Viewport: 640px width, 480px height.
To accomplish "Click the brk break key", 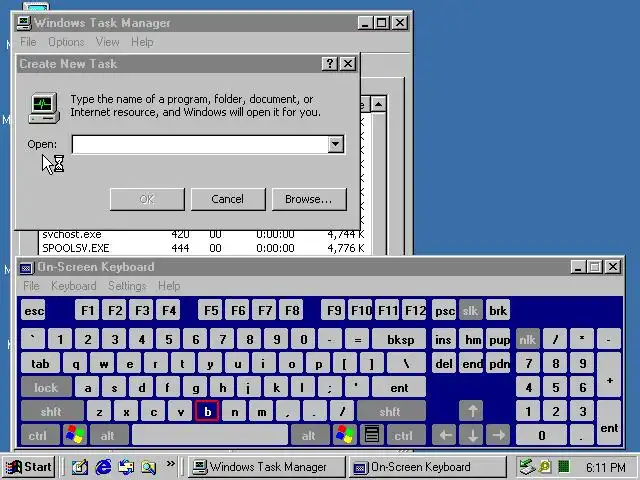I will (498, 311).
